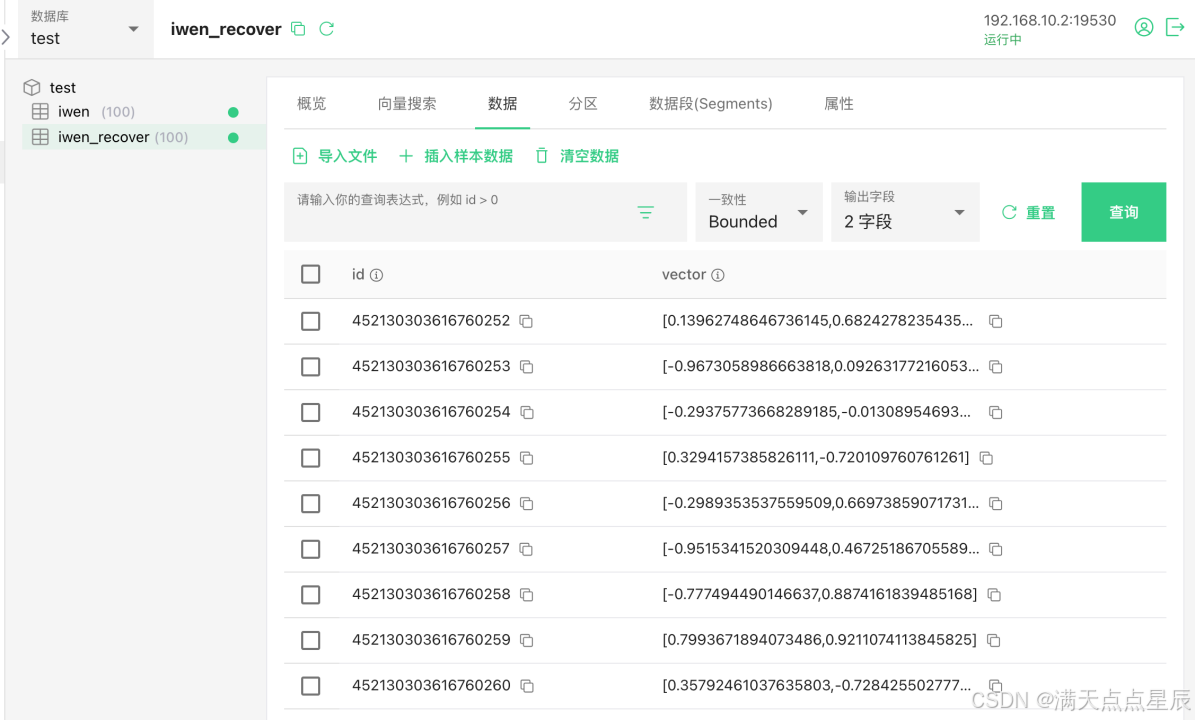This screenshot has width=1195, height=720.
Task: Copy id 452130303616760253
Action: pos(527,367)
